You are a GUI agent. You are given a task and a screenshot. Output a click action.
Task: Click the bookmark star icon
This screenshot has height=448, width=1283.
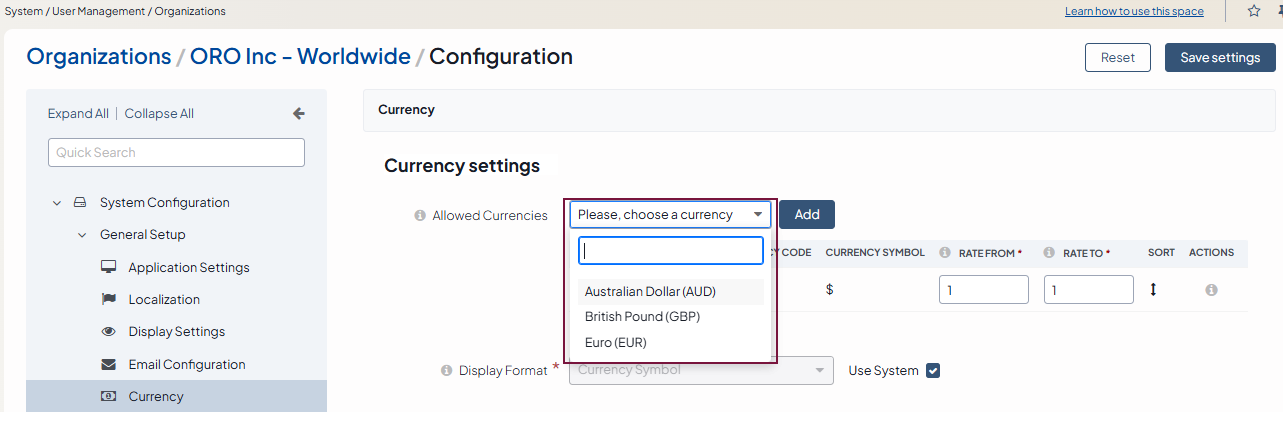(1254, 11)
